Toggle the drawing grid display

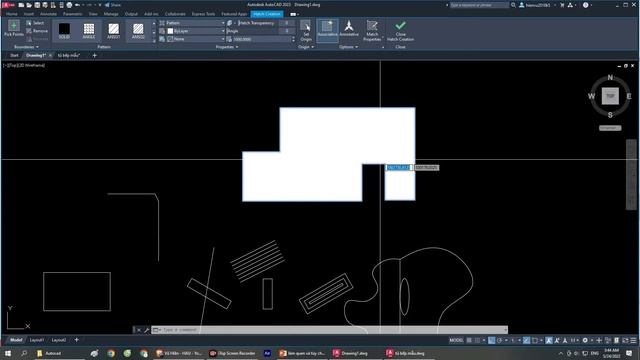[x=469, y=340]
